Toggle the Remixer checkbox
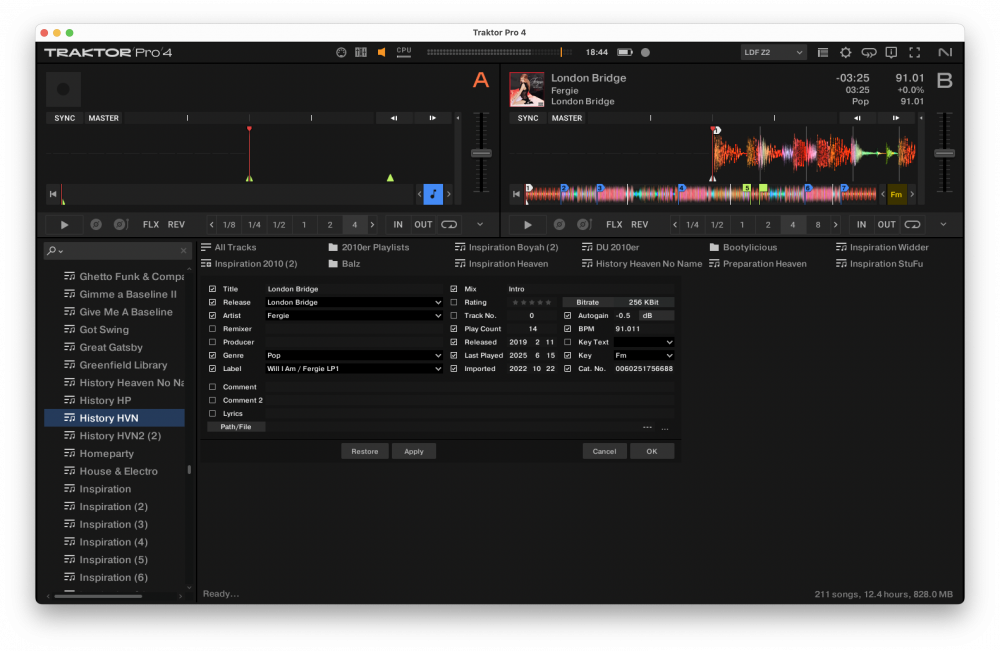This screenshot has height=651, width=1000. (x=212, y=329)
